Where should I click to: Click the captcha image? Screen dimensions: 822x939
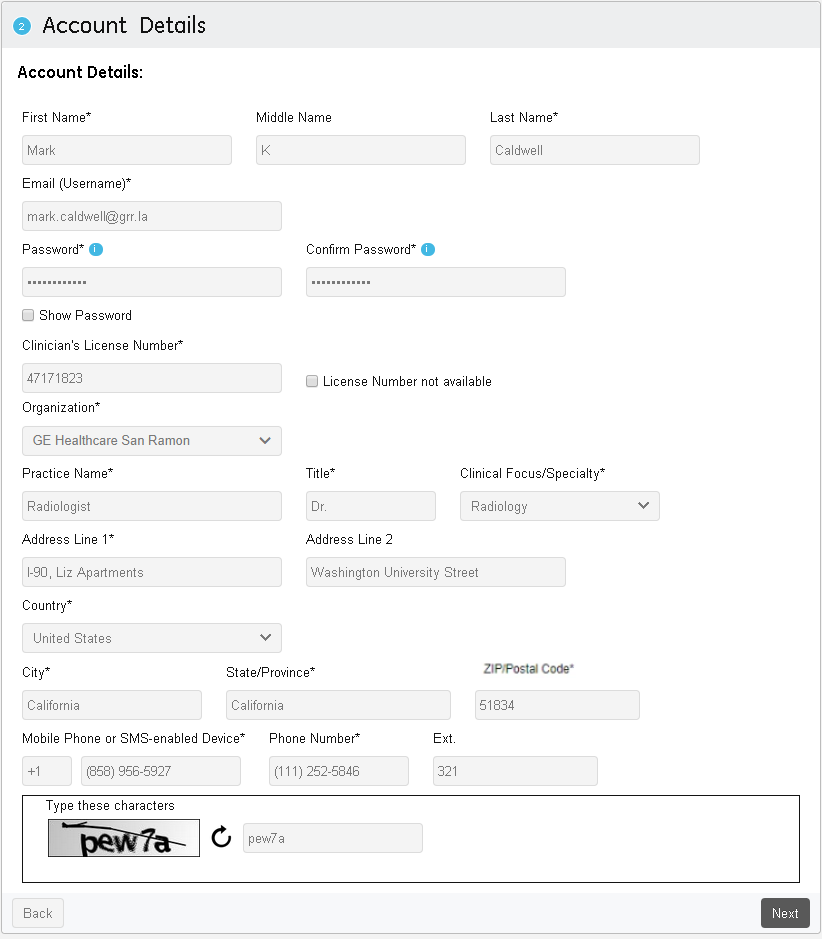coord(124,838)
